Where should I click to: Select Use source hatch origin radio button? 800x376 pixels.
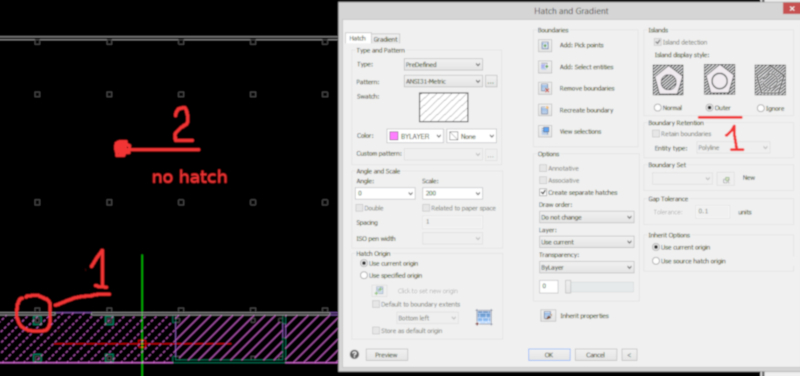pyautogui.click(x=656, y=261)
